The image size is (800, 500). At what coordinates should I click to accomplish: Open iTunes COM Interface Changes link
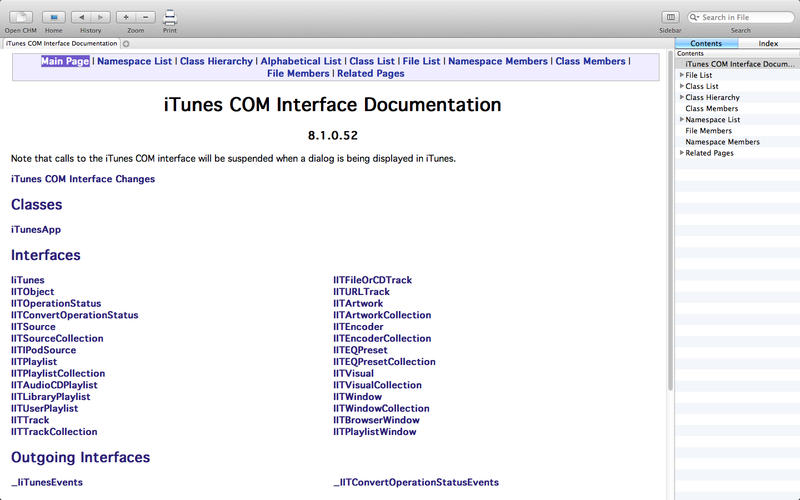tap(83, 179)
